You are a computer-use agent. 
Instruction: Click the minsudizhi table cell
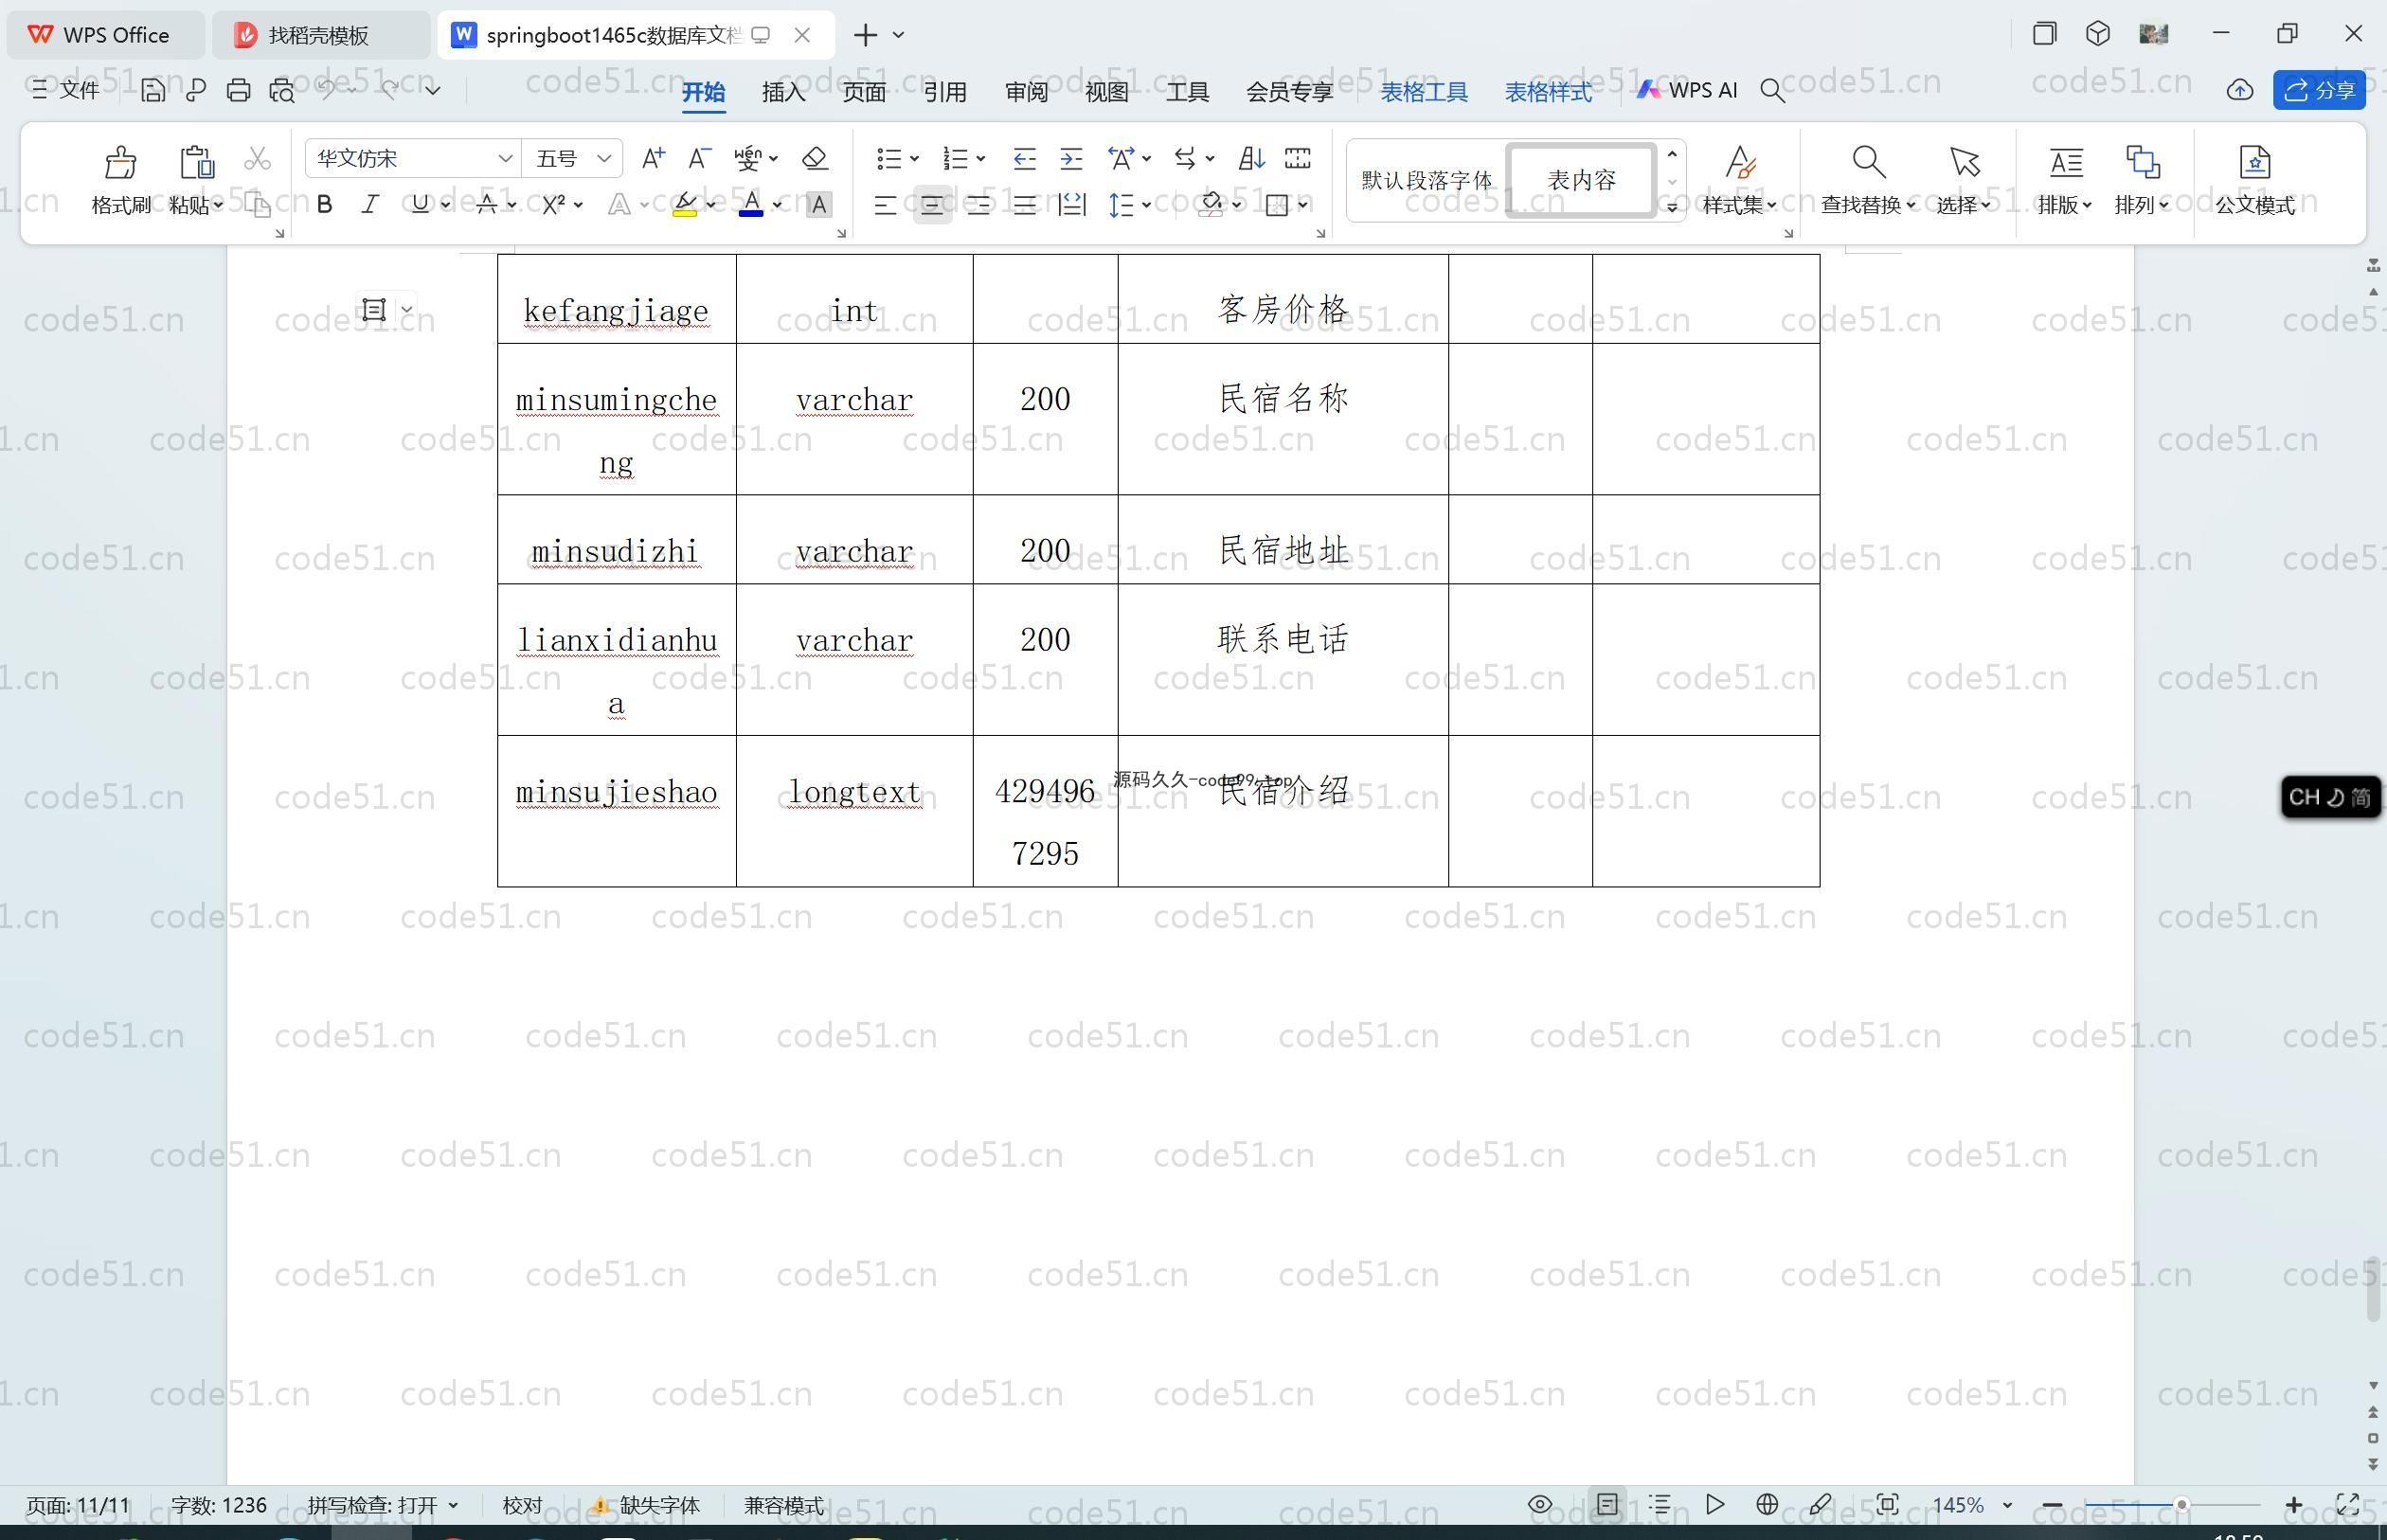[x=616, y=540]
